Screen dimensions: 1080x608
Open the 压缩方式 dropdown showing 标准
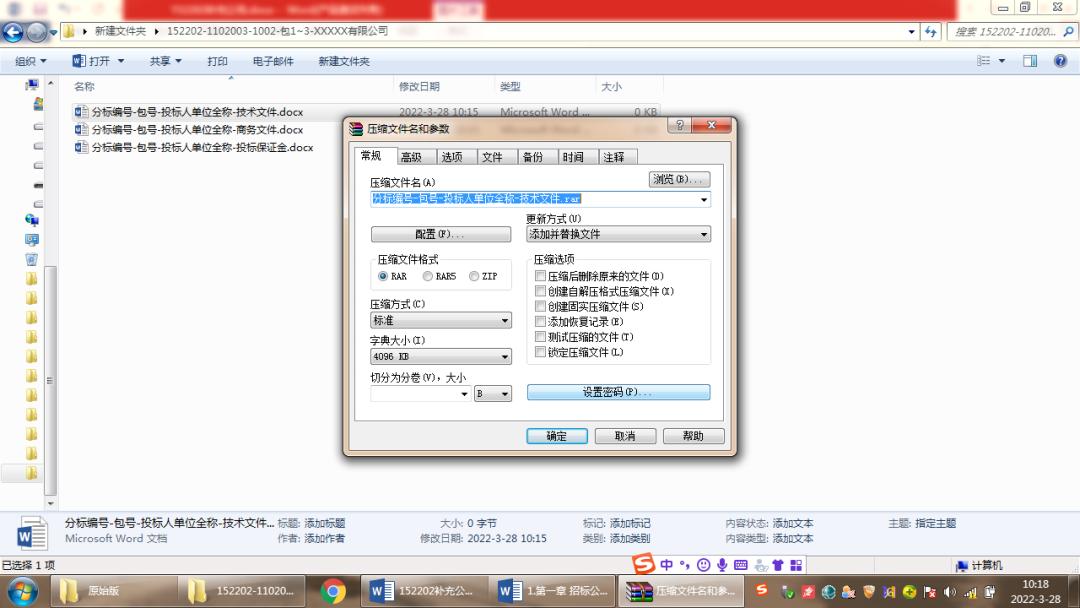(441, 320)
